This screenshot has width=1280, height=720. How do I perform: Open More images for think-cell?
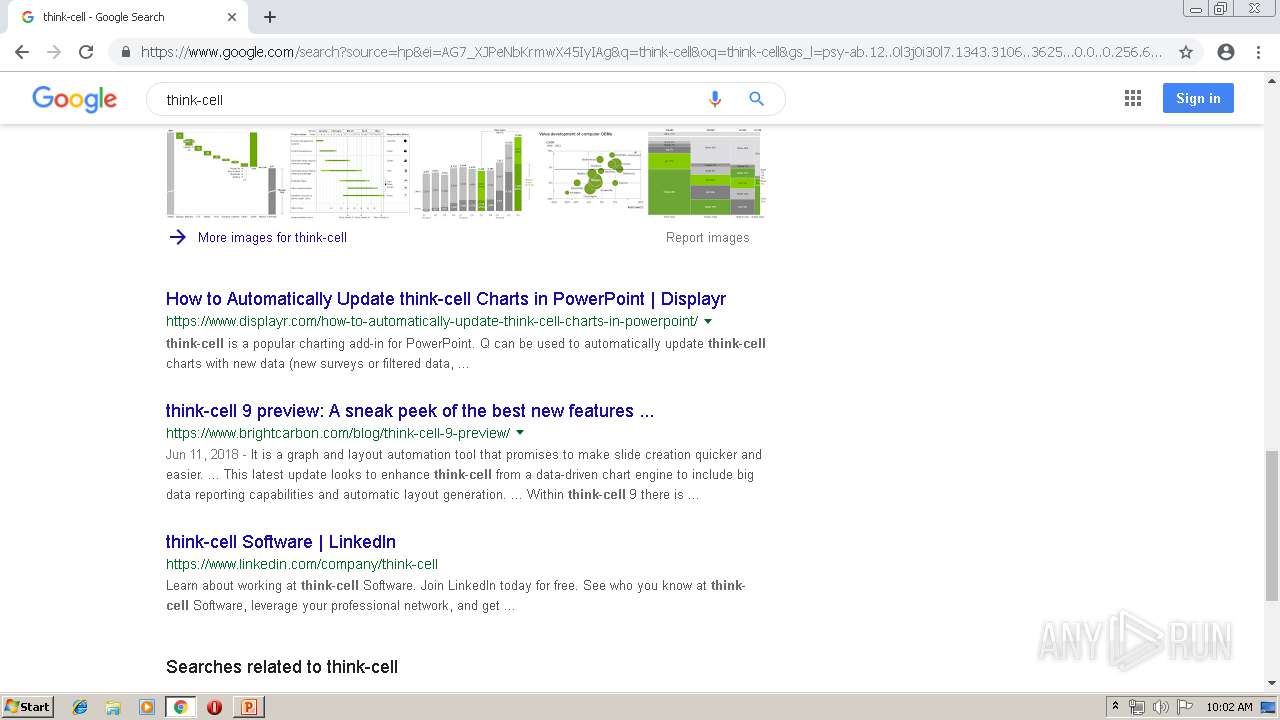click(272, 237)
